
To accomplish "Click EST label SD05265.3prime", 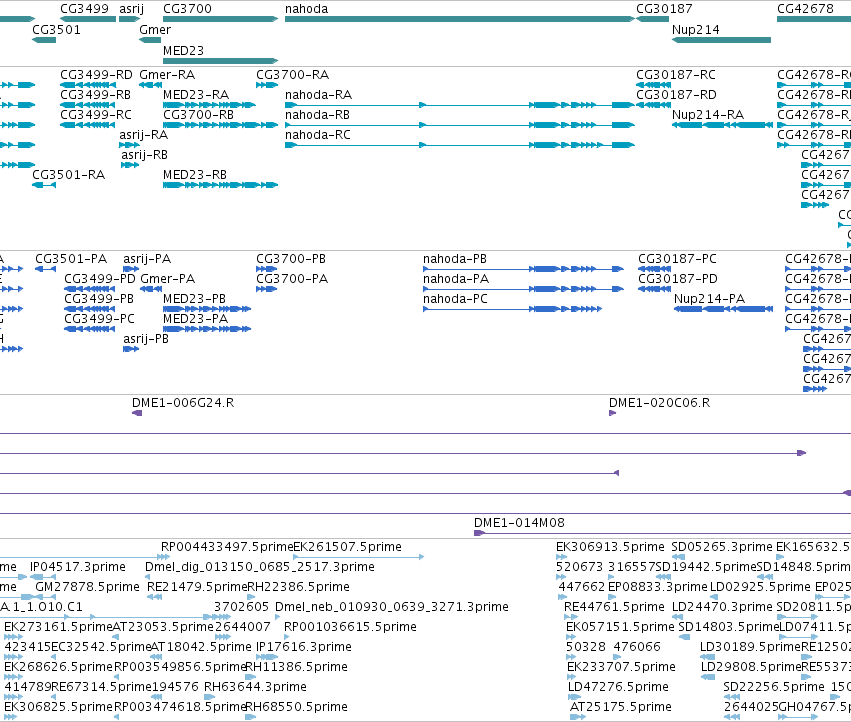I will coord(722,546).
